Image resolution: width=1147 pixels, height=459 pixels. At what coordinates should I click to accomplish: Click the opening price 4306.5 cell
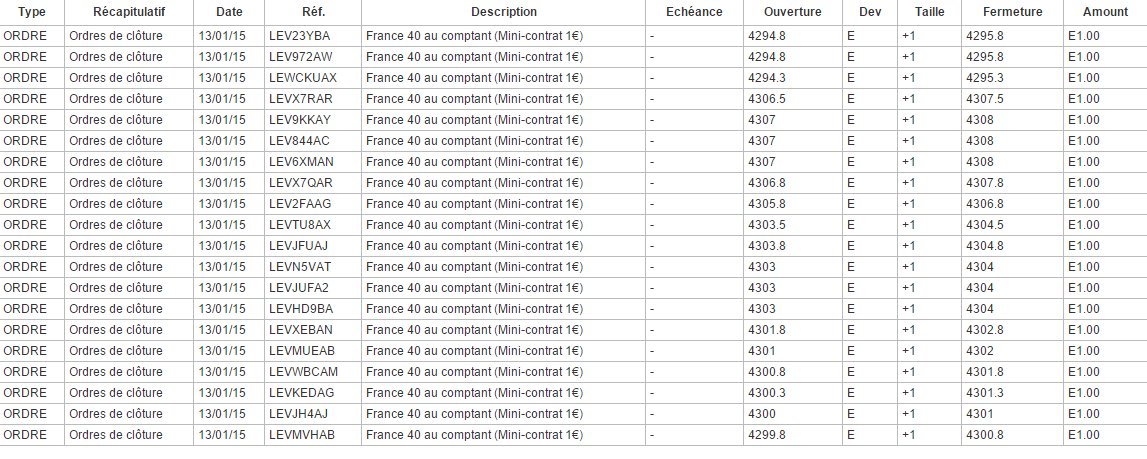[x=767, y=99]
